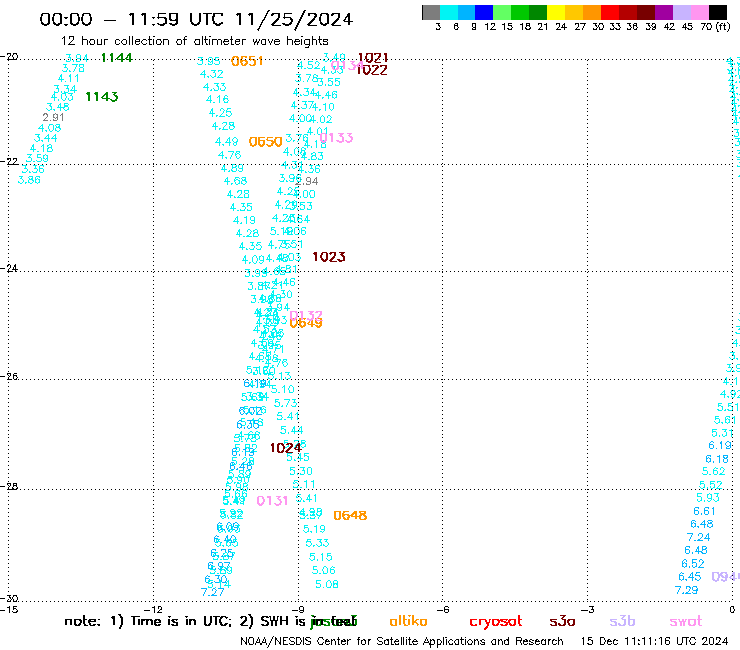Select the s3a satellite legend label
This screenshot has width=740, height=650.
click(x=562, y=621)
